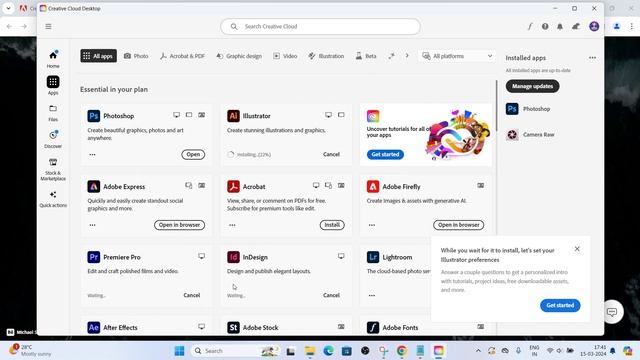Image resolution: width=640 pixels, height=360 pixels.
Task: Open Photoshop card more options ellipsis
Action: pos(92,155)
